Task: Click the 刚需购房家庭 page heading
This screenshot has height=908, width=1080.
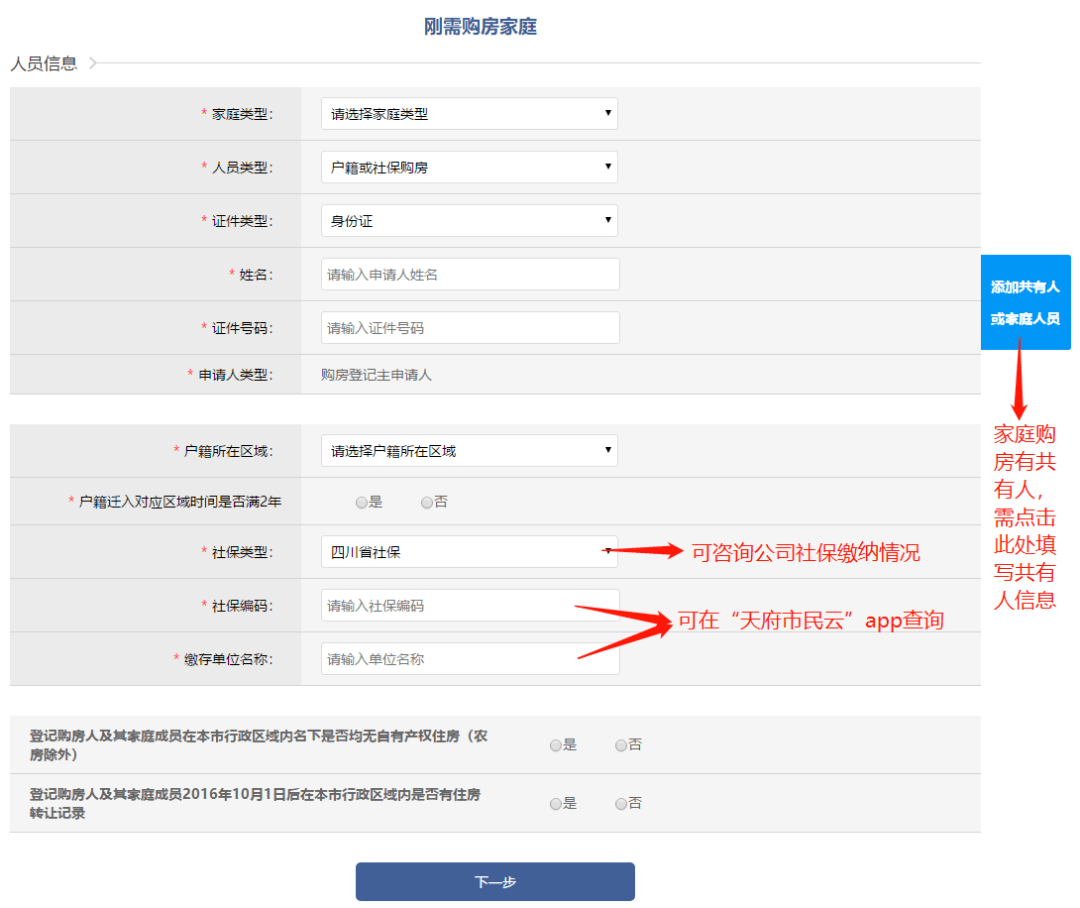Action: (480, 27)
